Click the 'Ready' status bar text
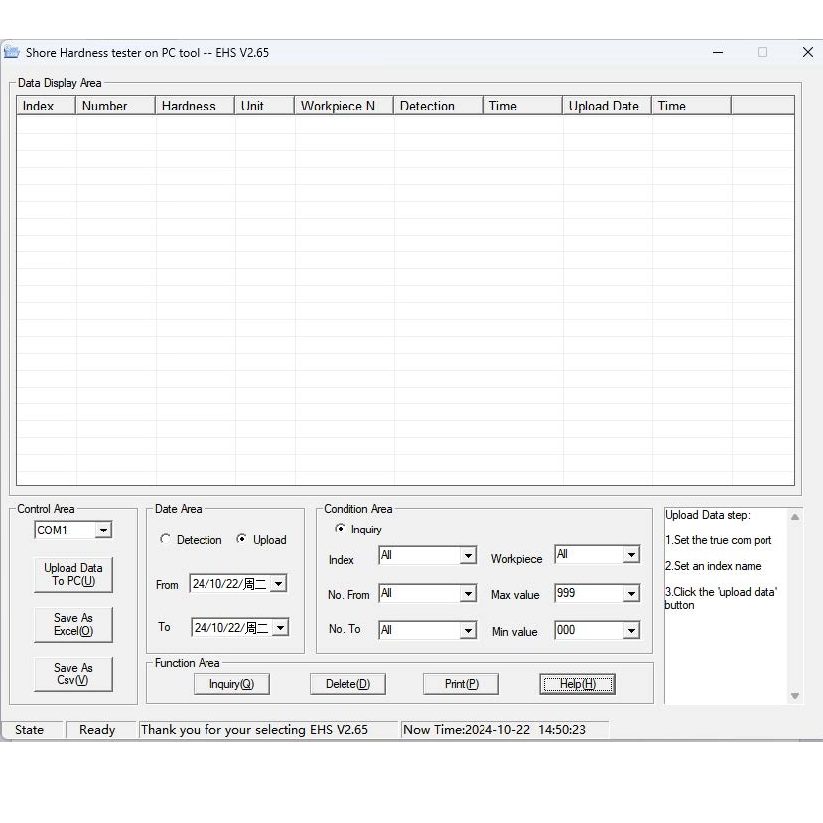The height and width of the screenshot is (823, 823). [x=97, y=730]
